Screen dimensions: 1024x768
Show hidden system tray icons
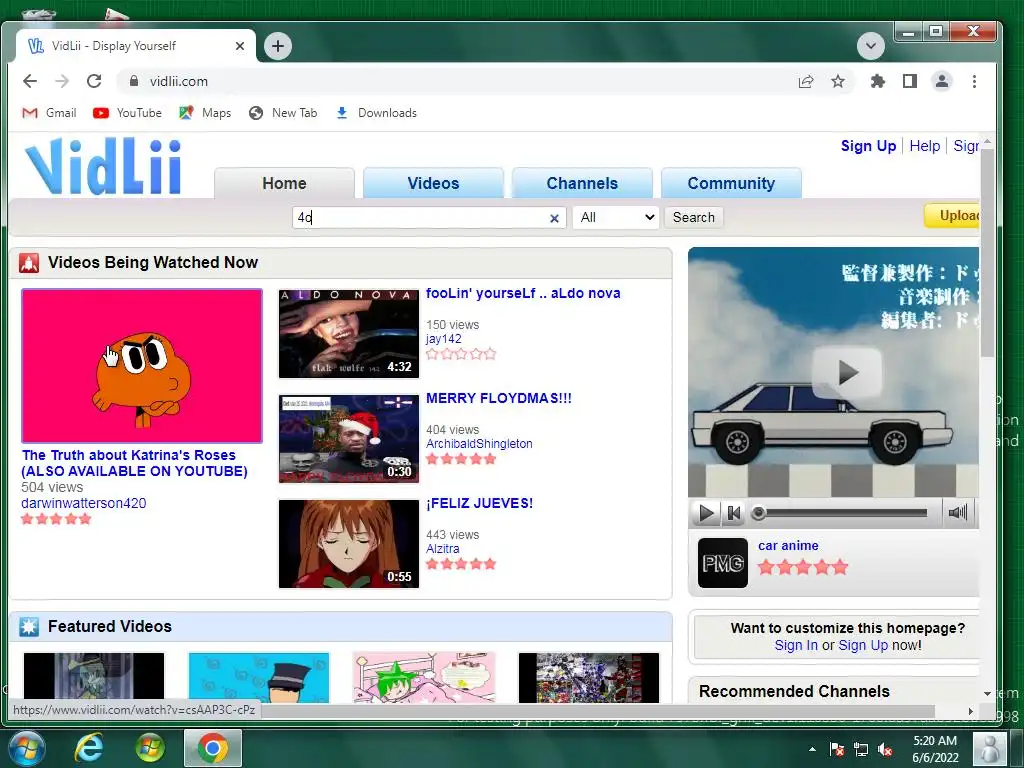(812, 749)
